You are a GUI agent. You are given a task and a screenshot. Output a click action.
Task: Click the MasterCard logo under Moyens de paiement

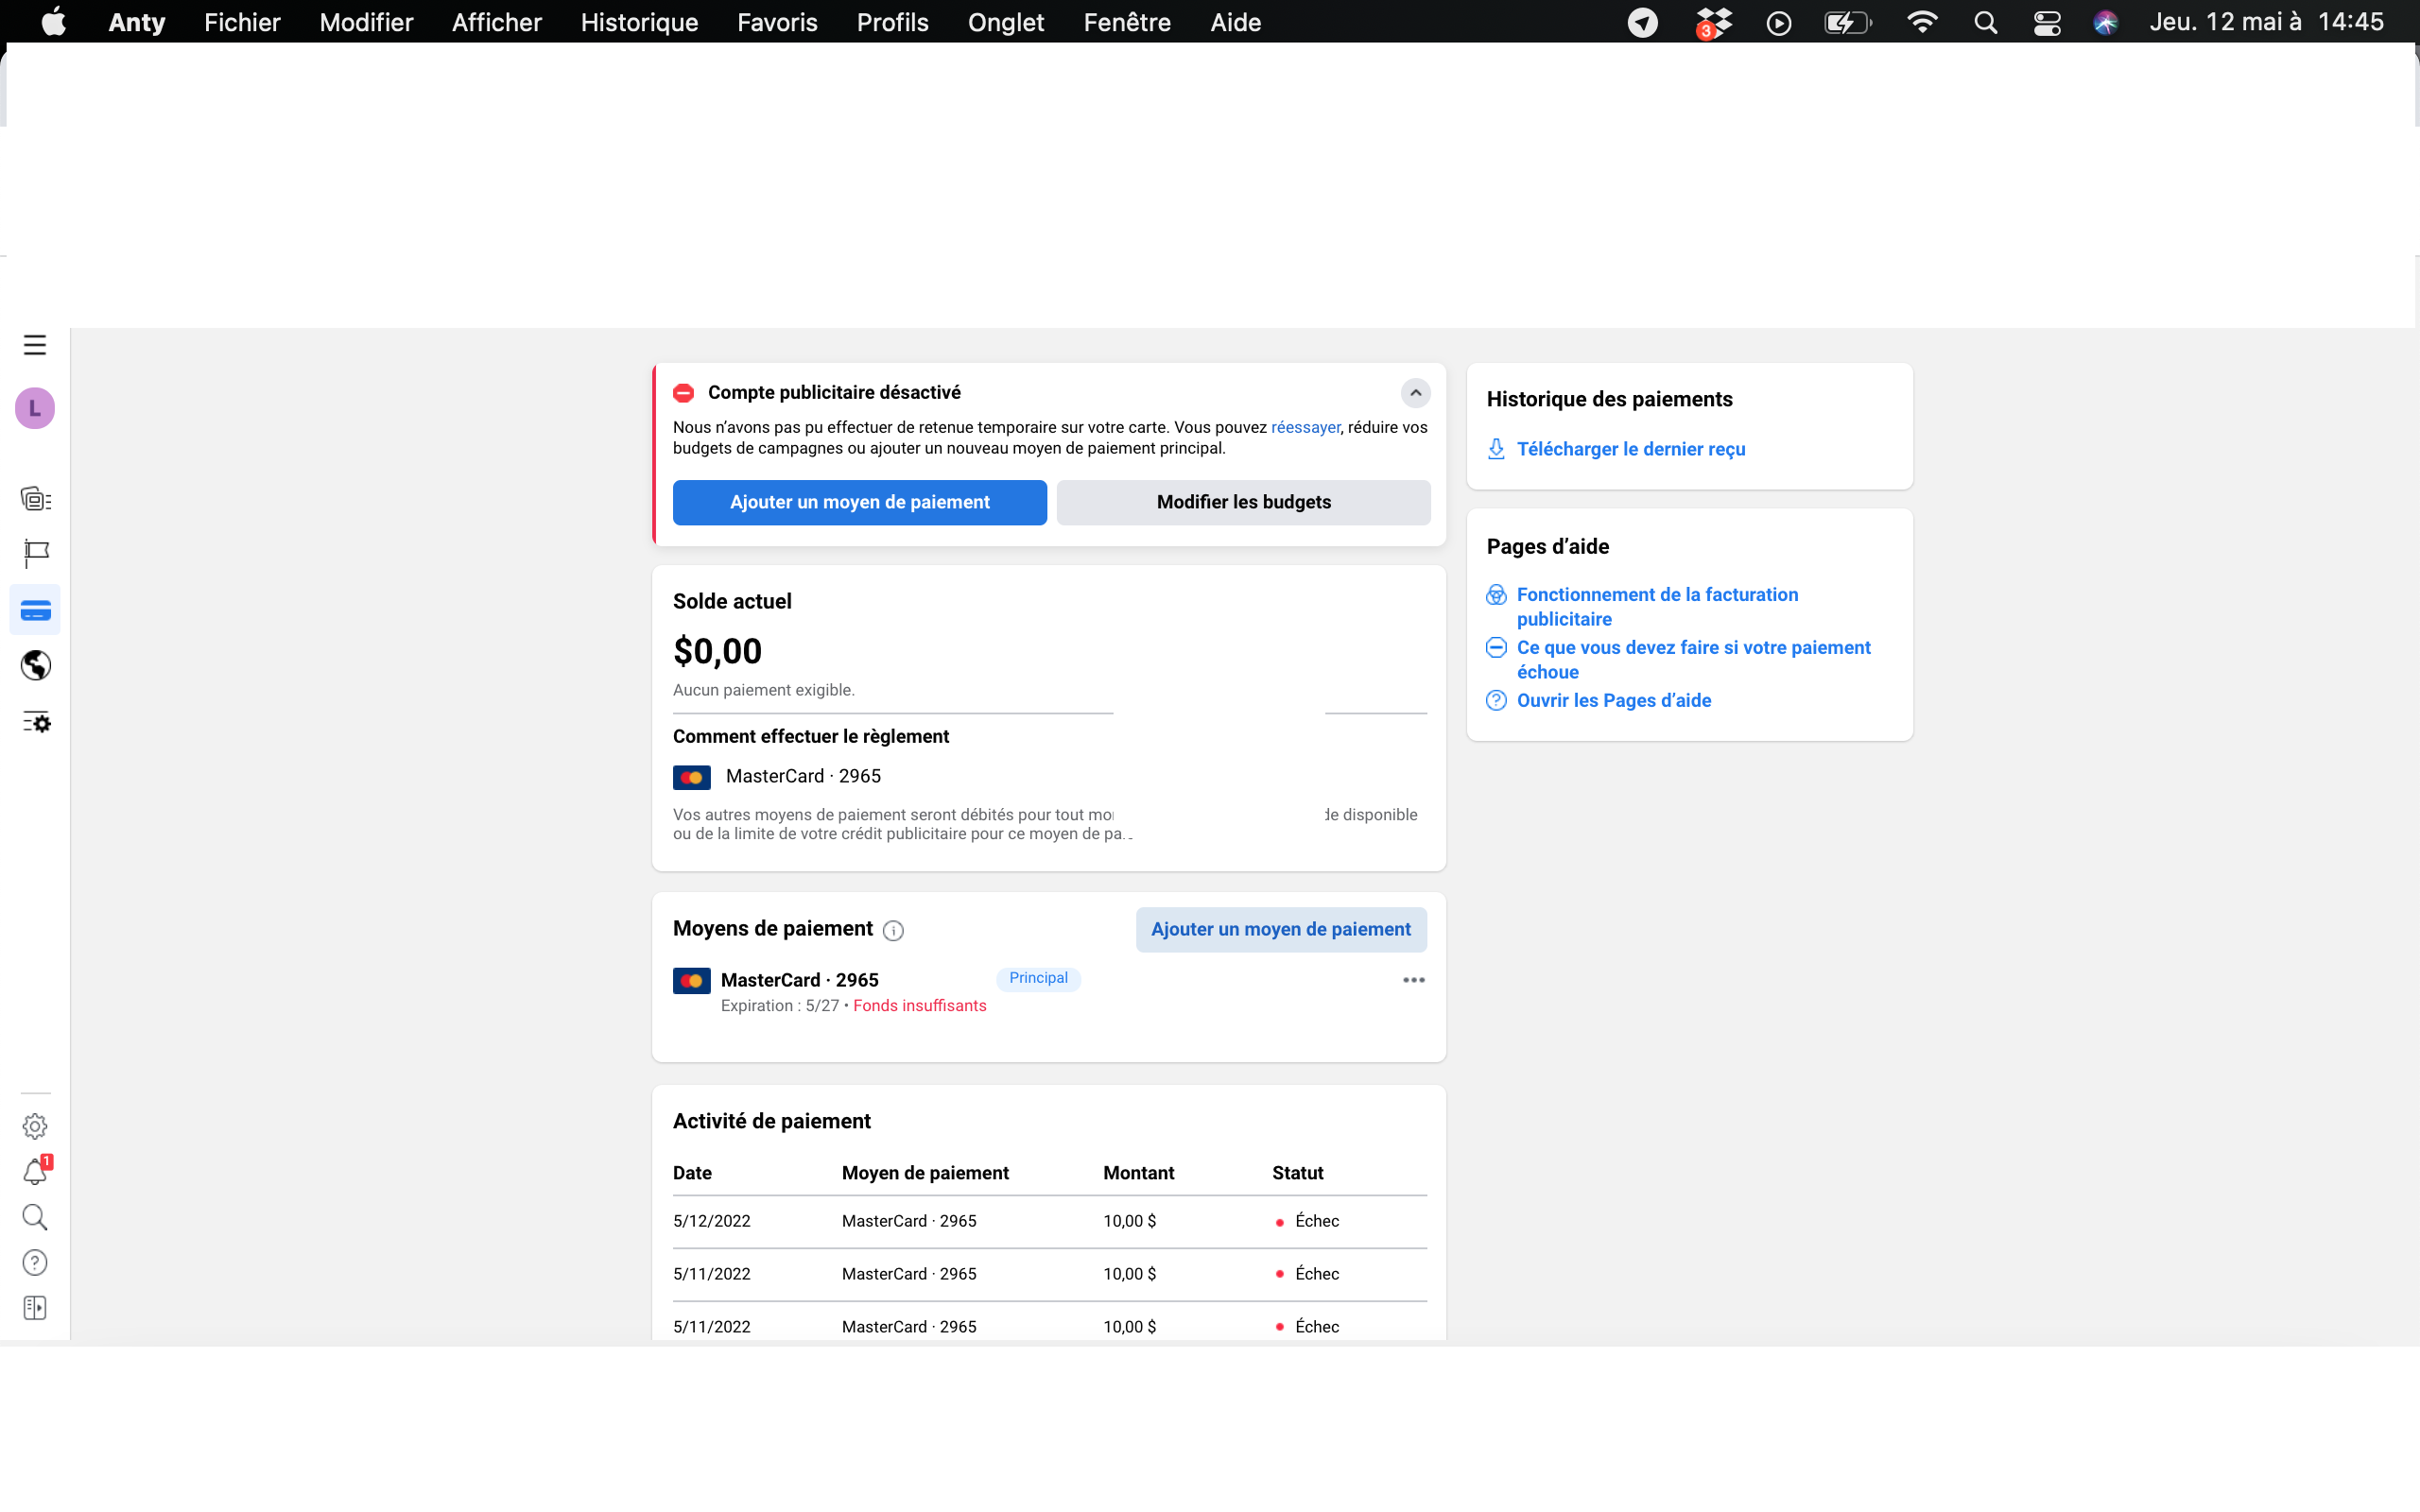[691, 981]
